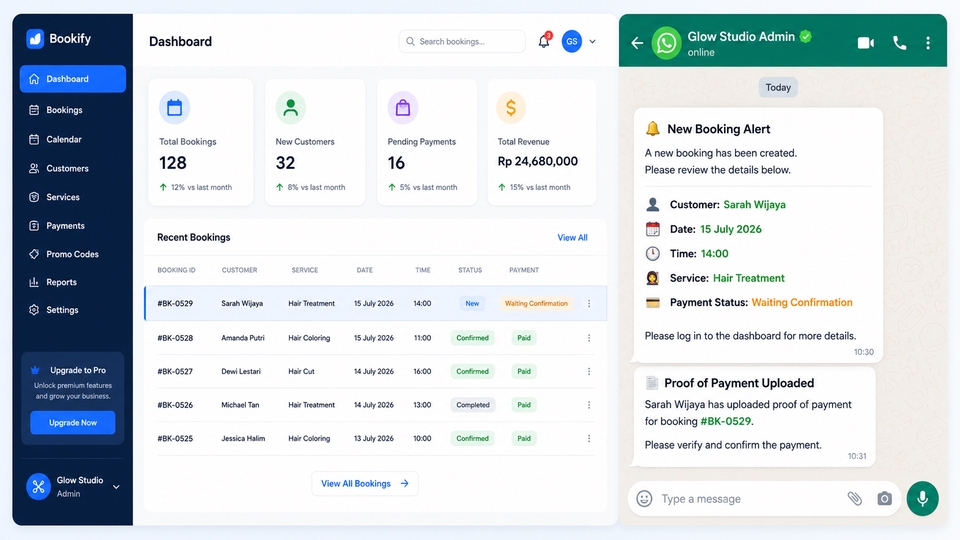Click 15 July 2026 in the chat message
This screenshot has height=540, width=960.
730,230
